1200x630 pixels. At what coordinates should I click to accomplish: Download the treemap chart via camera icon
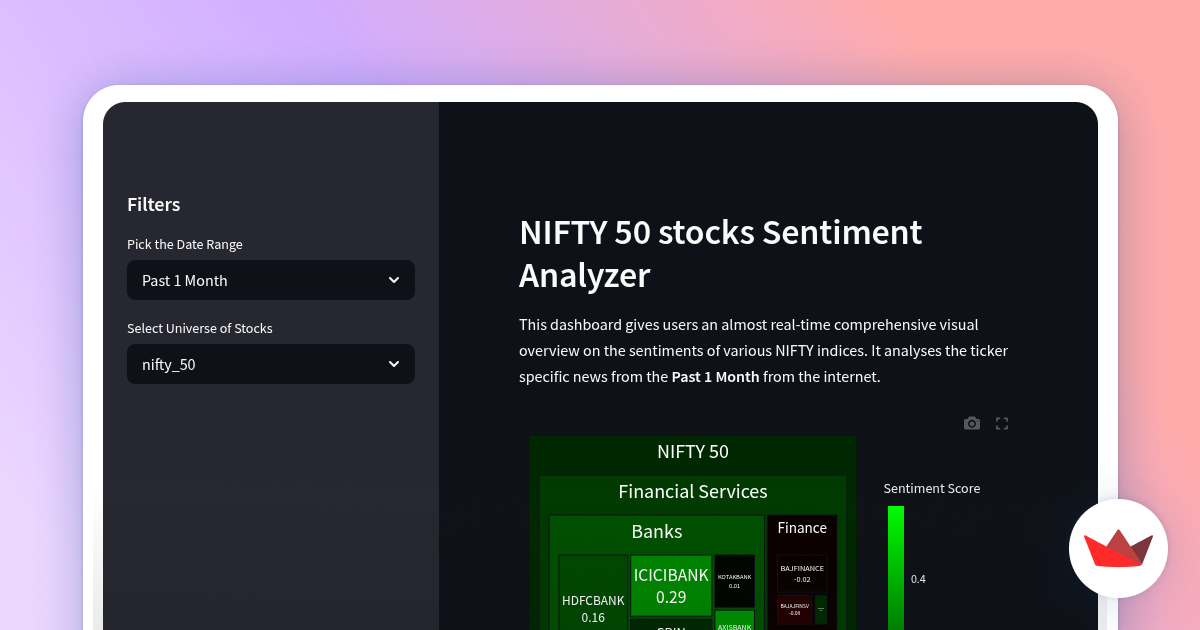tap(971, 423)
